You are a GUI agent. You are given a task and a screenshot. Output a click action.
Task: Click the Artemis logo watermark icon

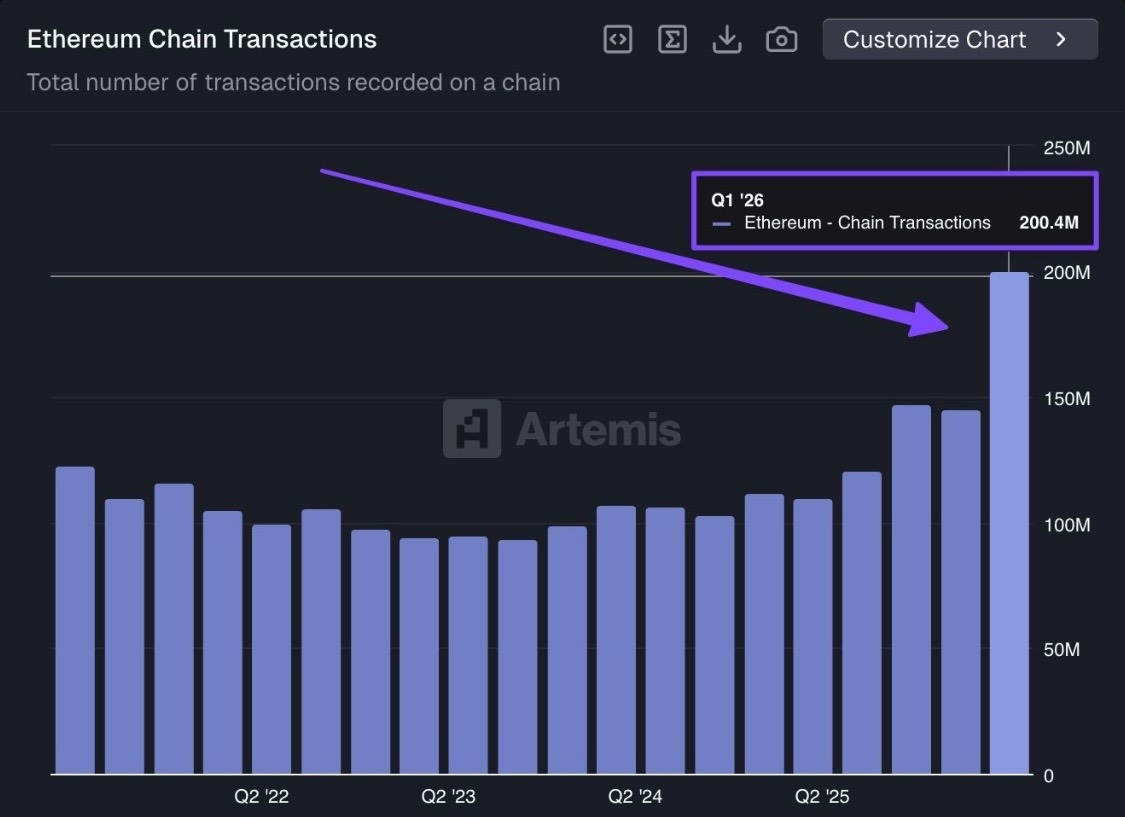472,429
